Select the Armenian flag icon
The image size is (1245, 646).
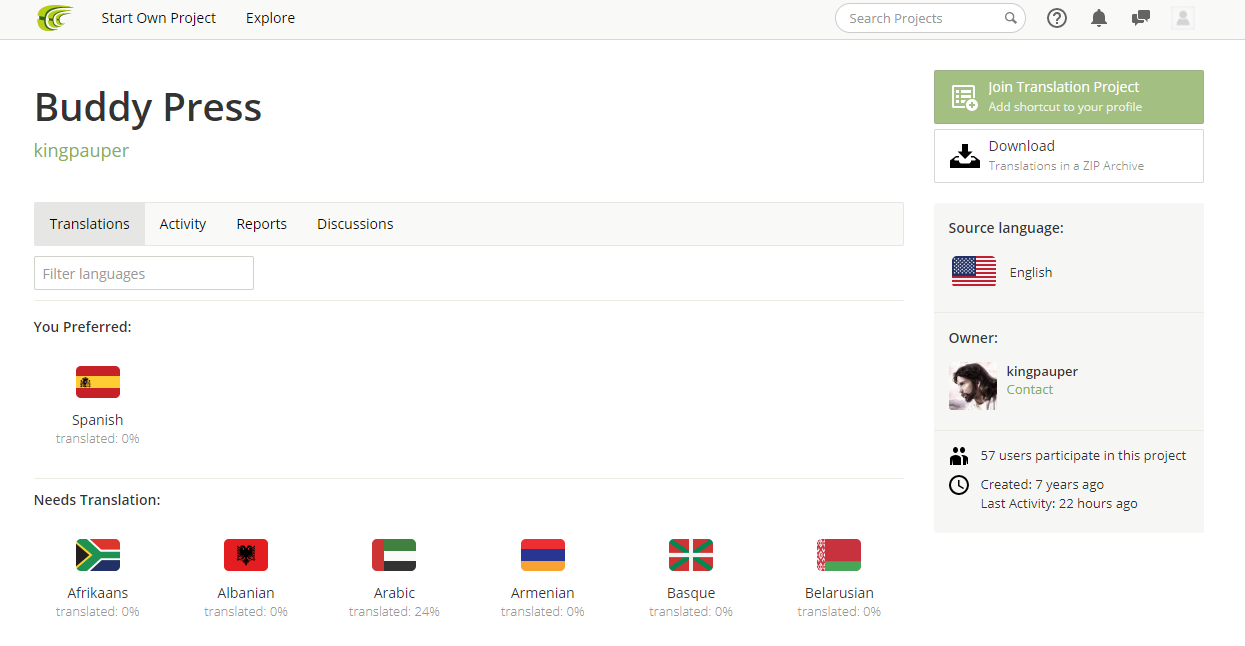click(x=543, y=555)
